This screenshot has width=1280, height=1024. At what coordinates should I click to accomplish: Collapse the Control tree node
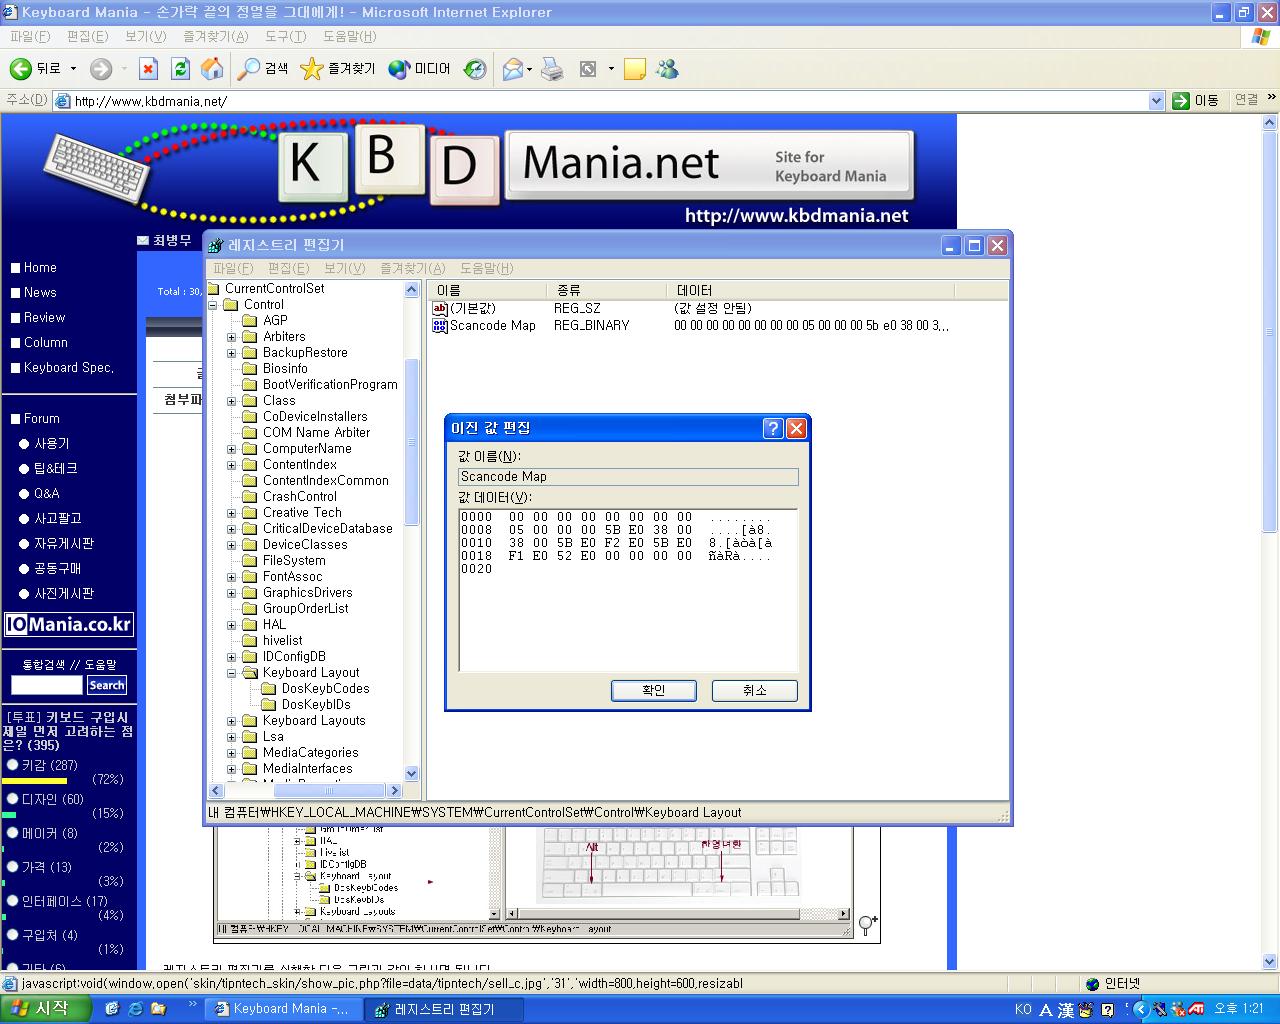tap(213, 305)
